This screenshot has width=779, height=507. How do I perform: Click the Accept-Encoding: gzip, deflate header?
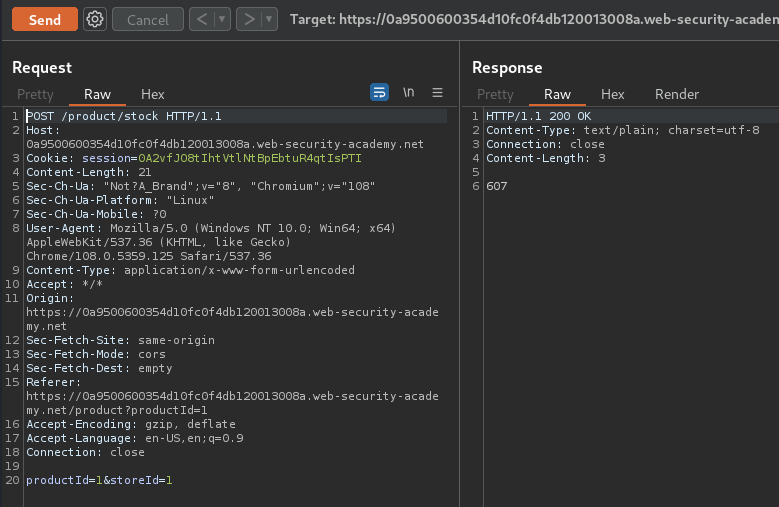(131, 424)
